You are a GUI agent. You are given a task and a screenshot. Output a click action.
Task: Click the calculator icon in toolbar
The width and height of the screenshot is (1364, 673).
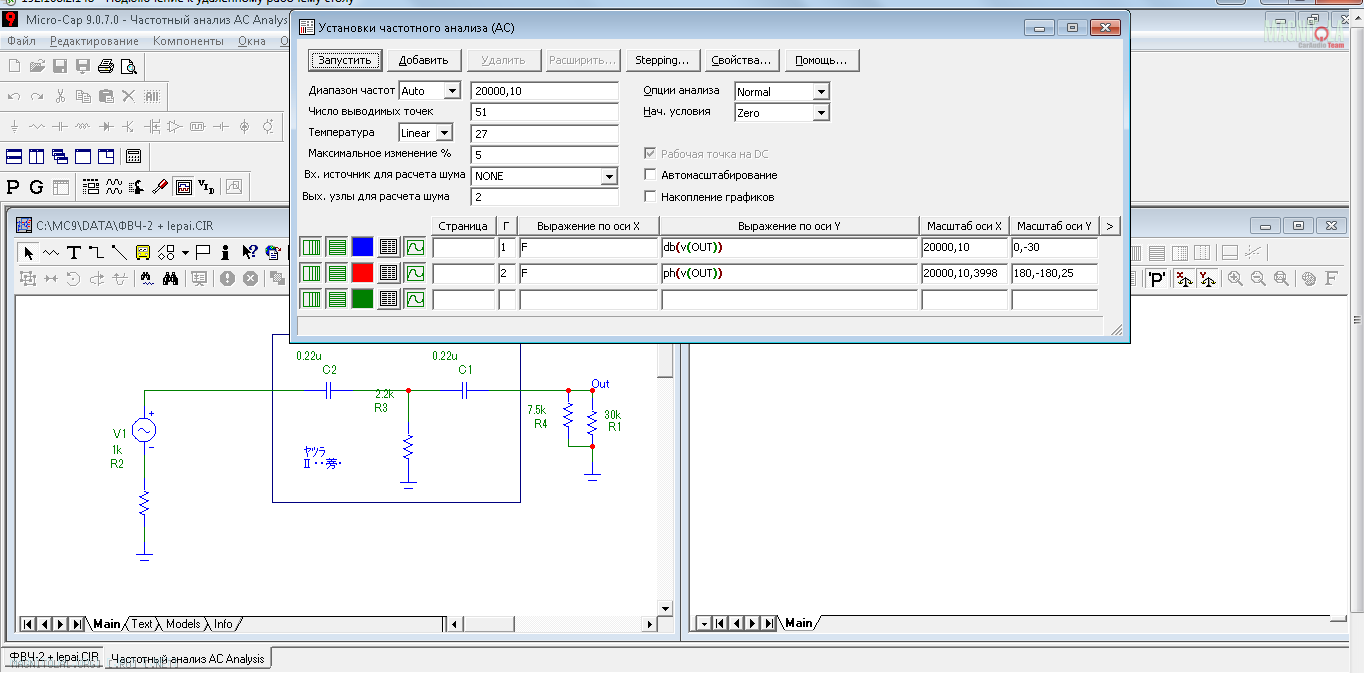pyautogui.click(x=133, y=157)
